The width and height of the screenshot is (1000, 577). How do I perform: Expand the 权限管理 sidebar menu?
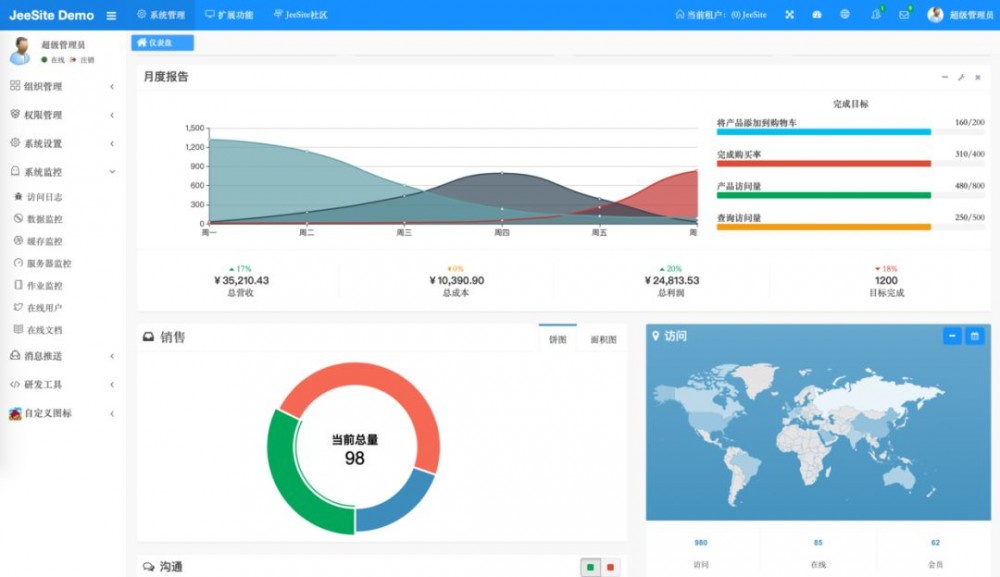(x=55, y=115)
